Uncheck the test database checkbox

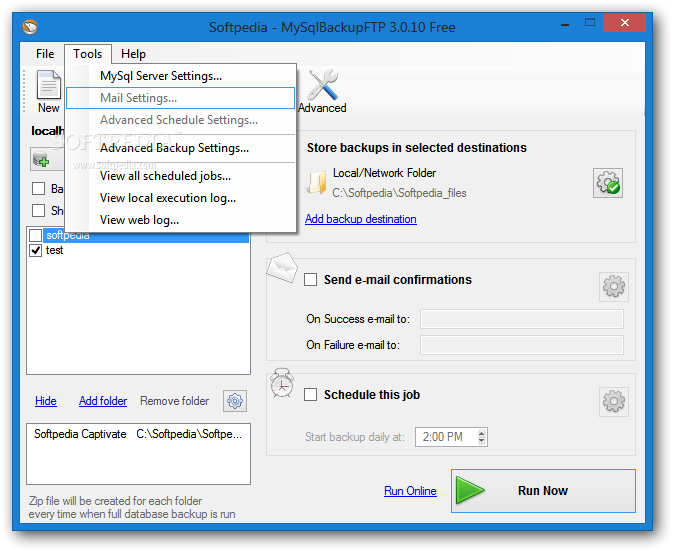point(36,250)
